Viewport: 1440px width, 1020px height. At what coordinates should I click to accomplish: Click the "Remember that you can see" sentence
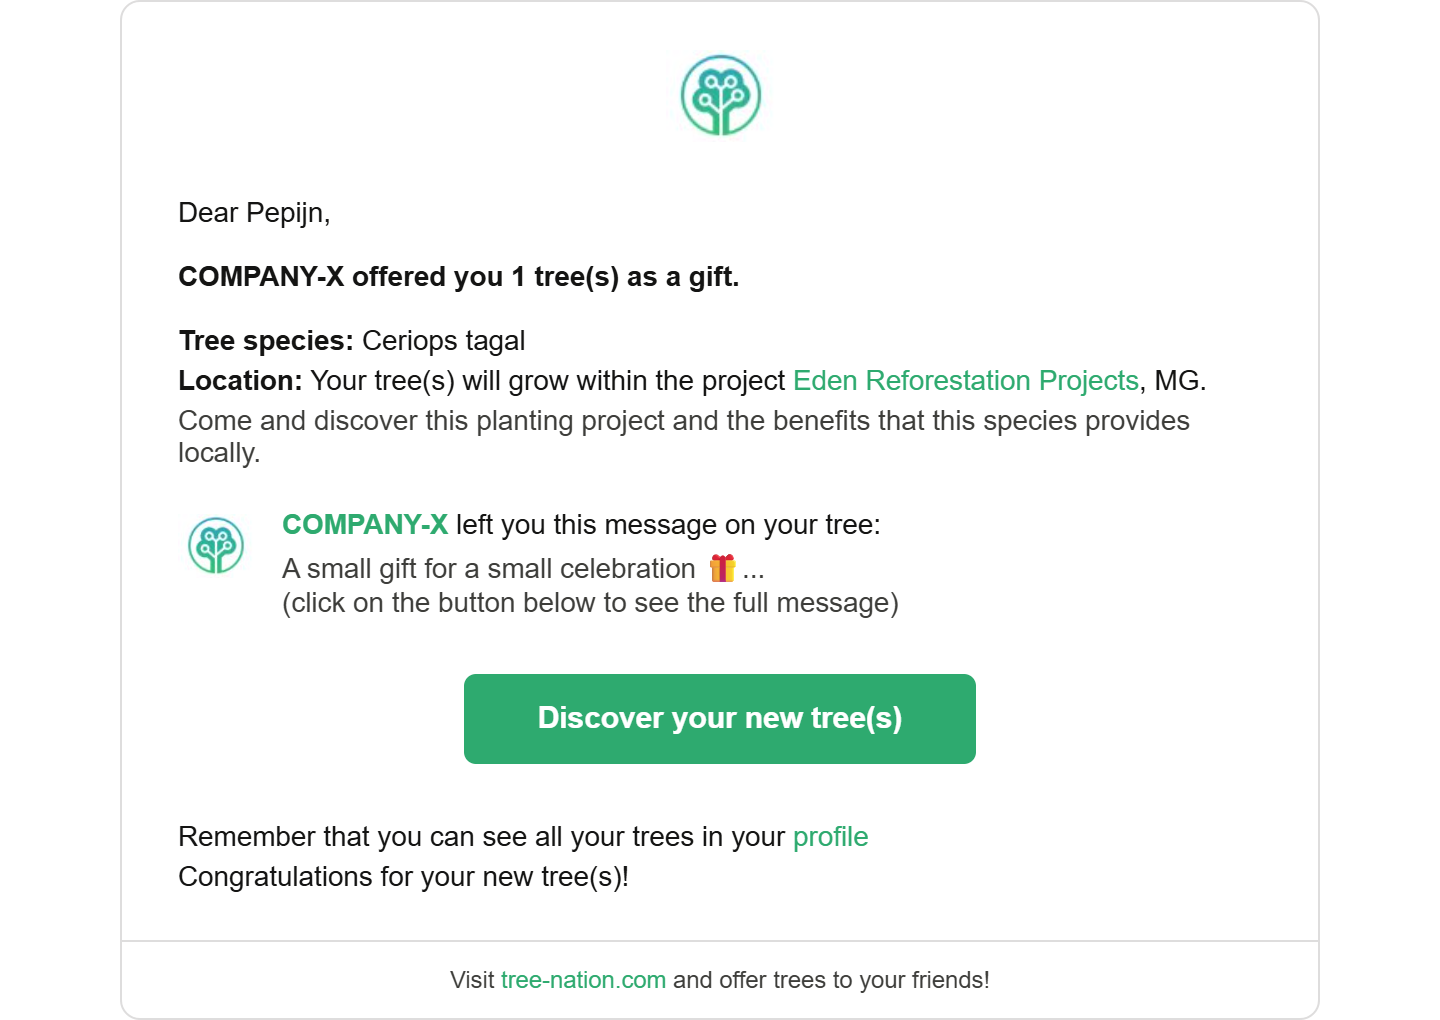click(481, 837)
